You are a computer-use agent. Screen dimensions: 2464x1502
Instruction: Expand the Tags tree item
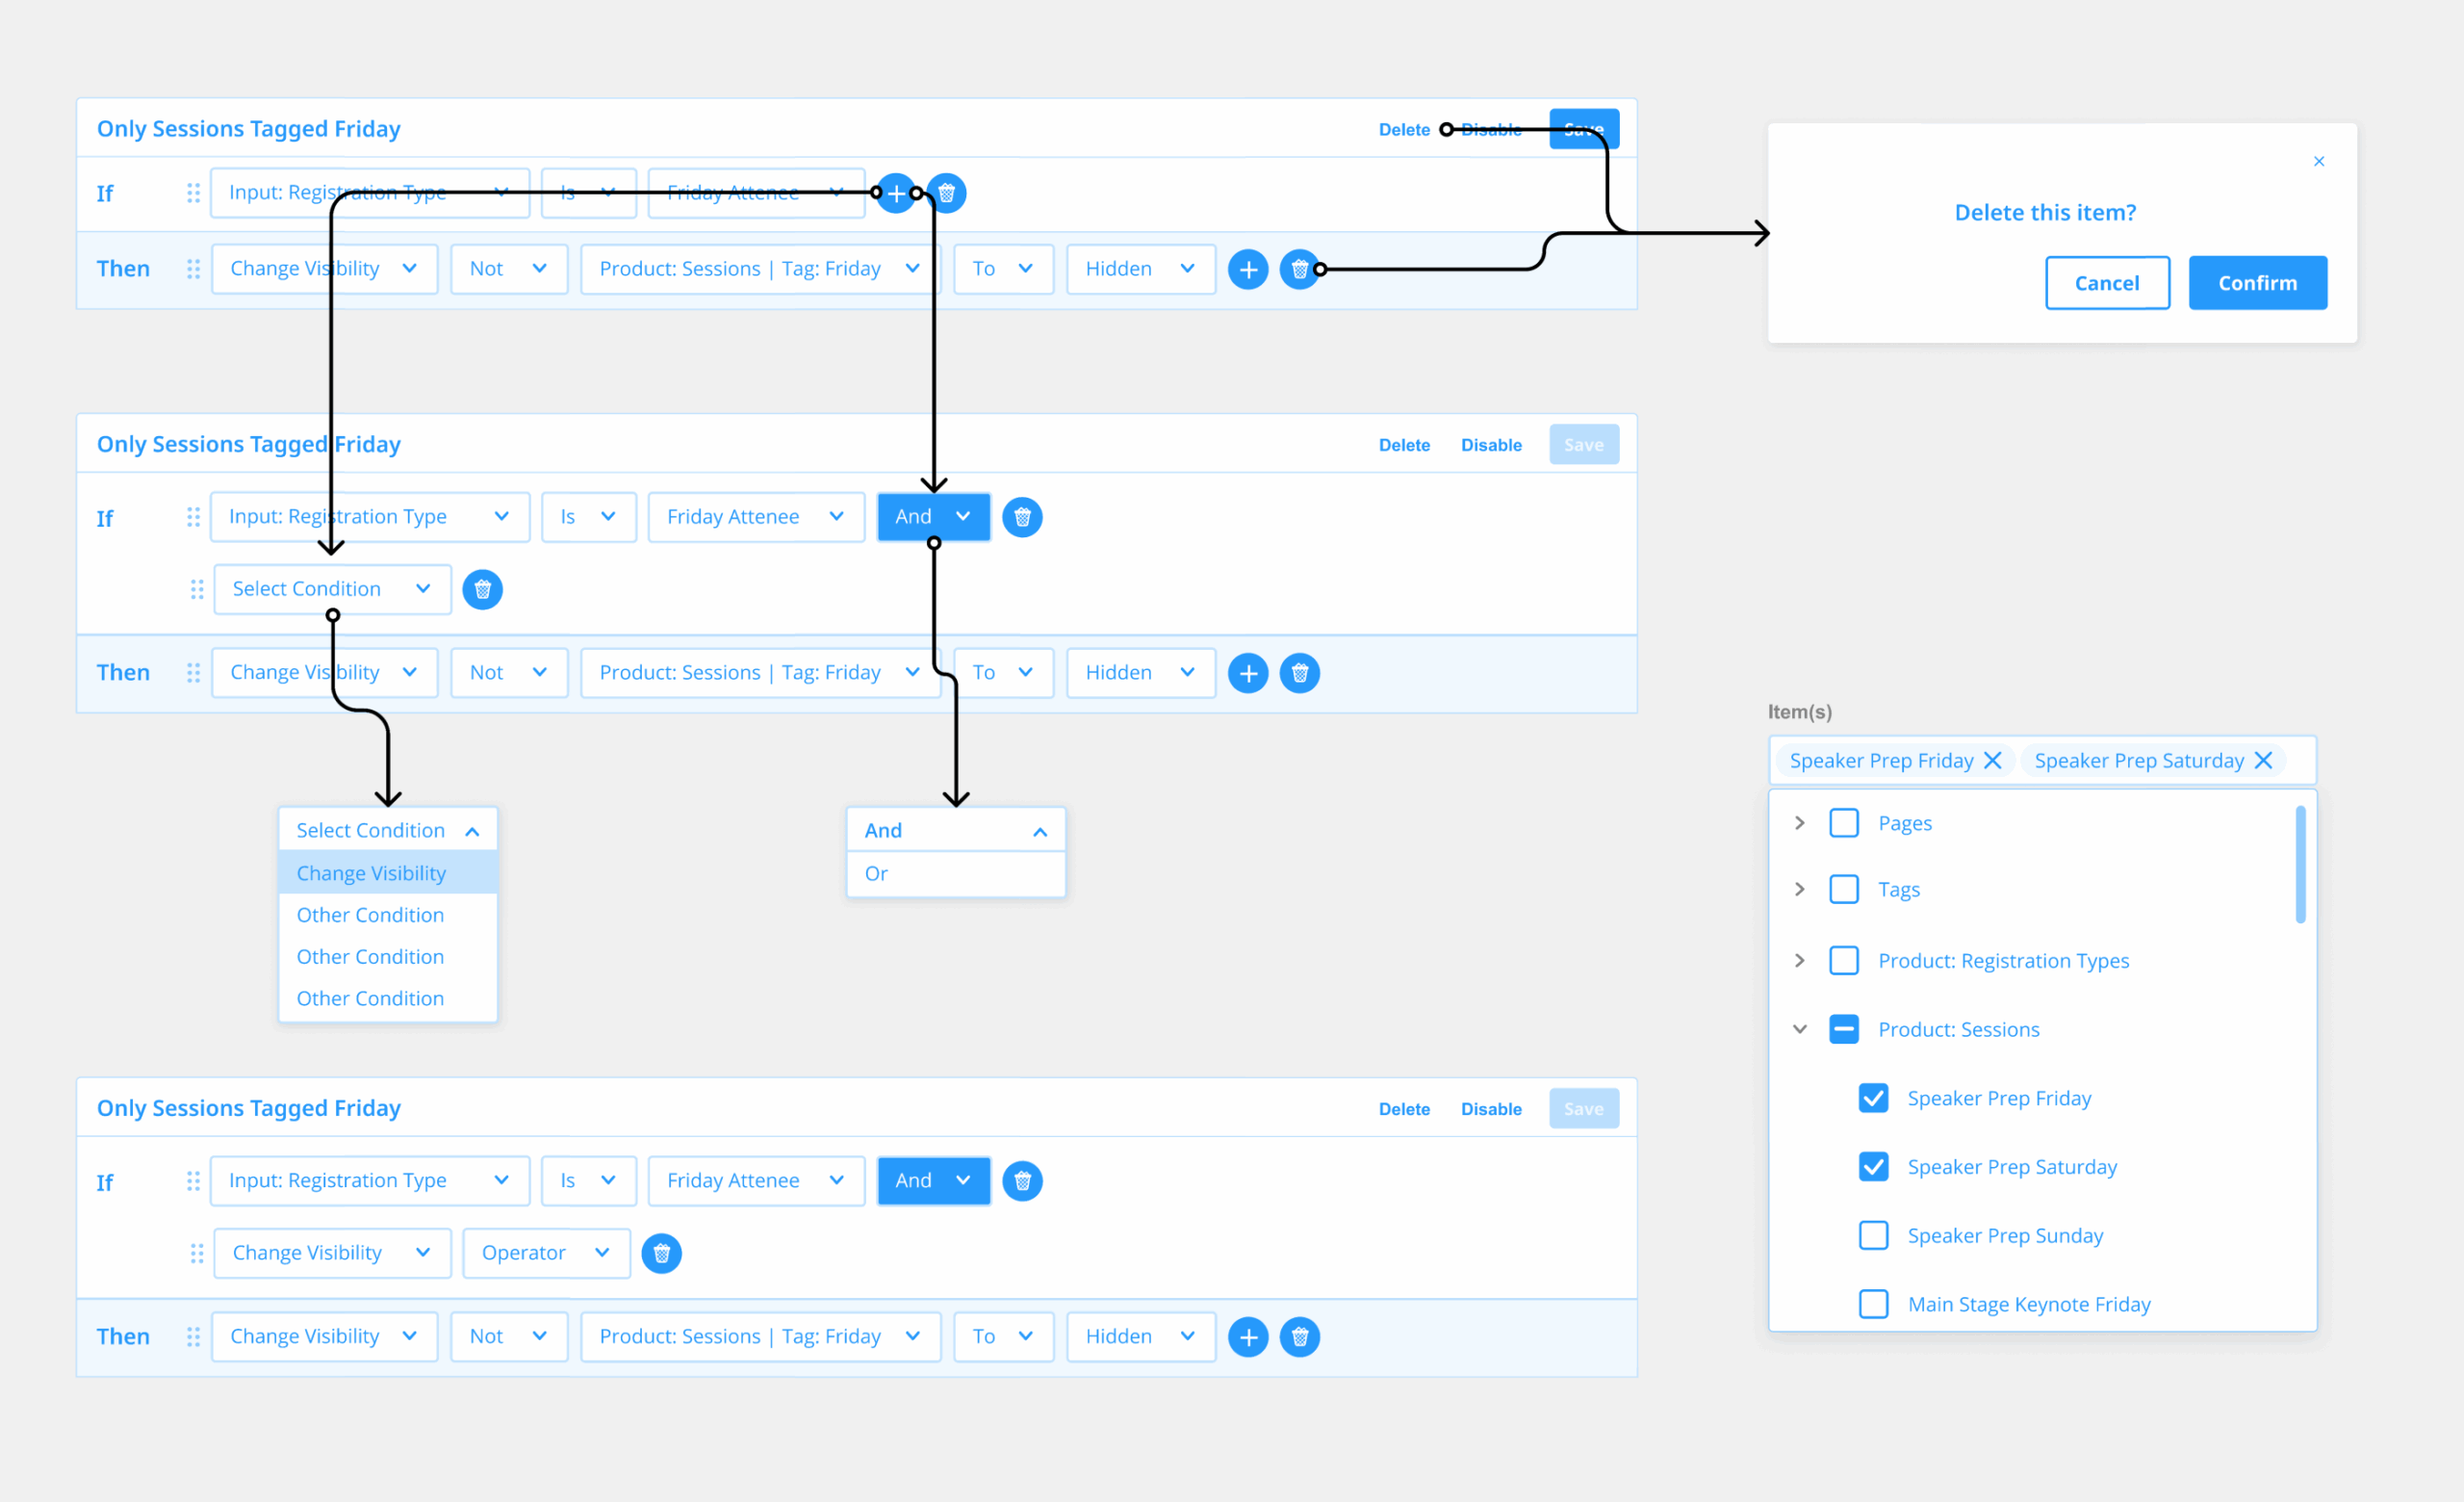1800,889
